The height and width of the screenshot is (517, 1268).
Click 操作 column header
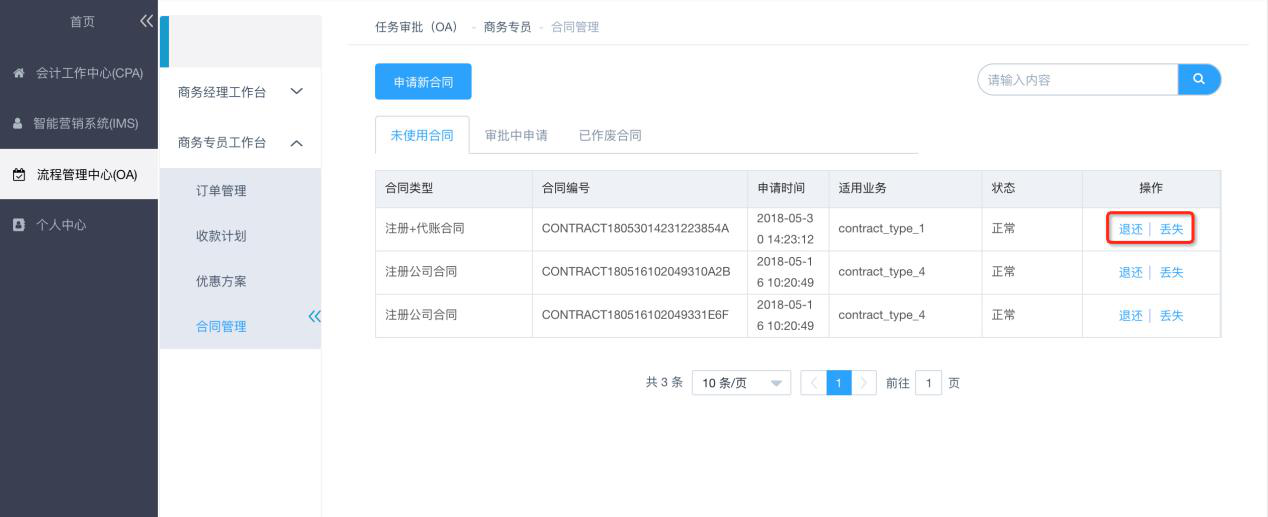[x=1151, y=188]
